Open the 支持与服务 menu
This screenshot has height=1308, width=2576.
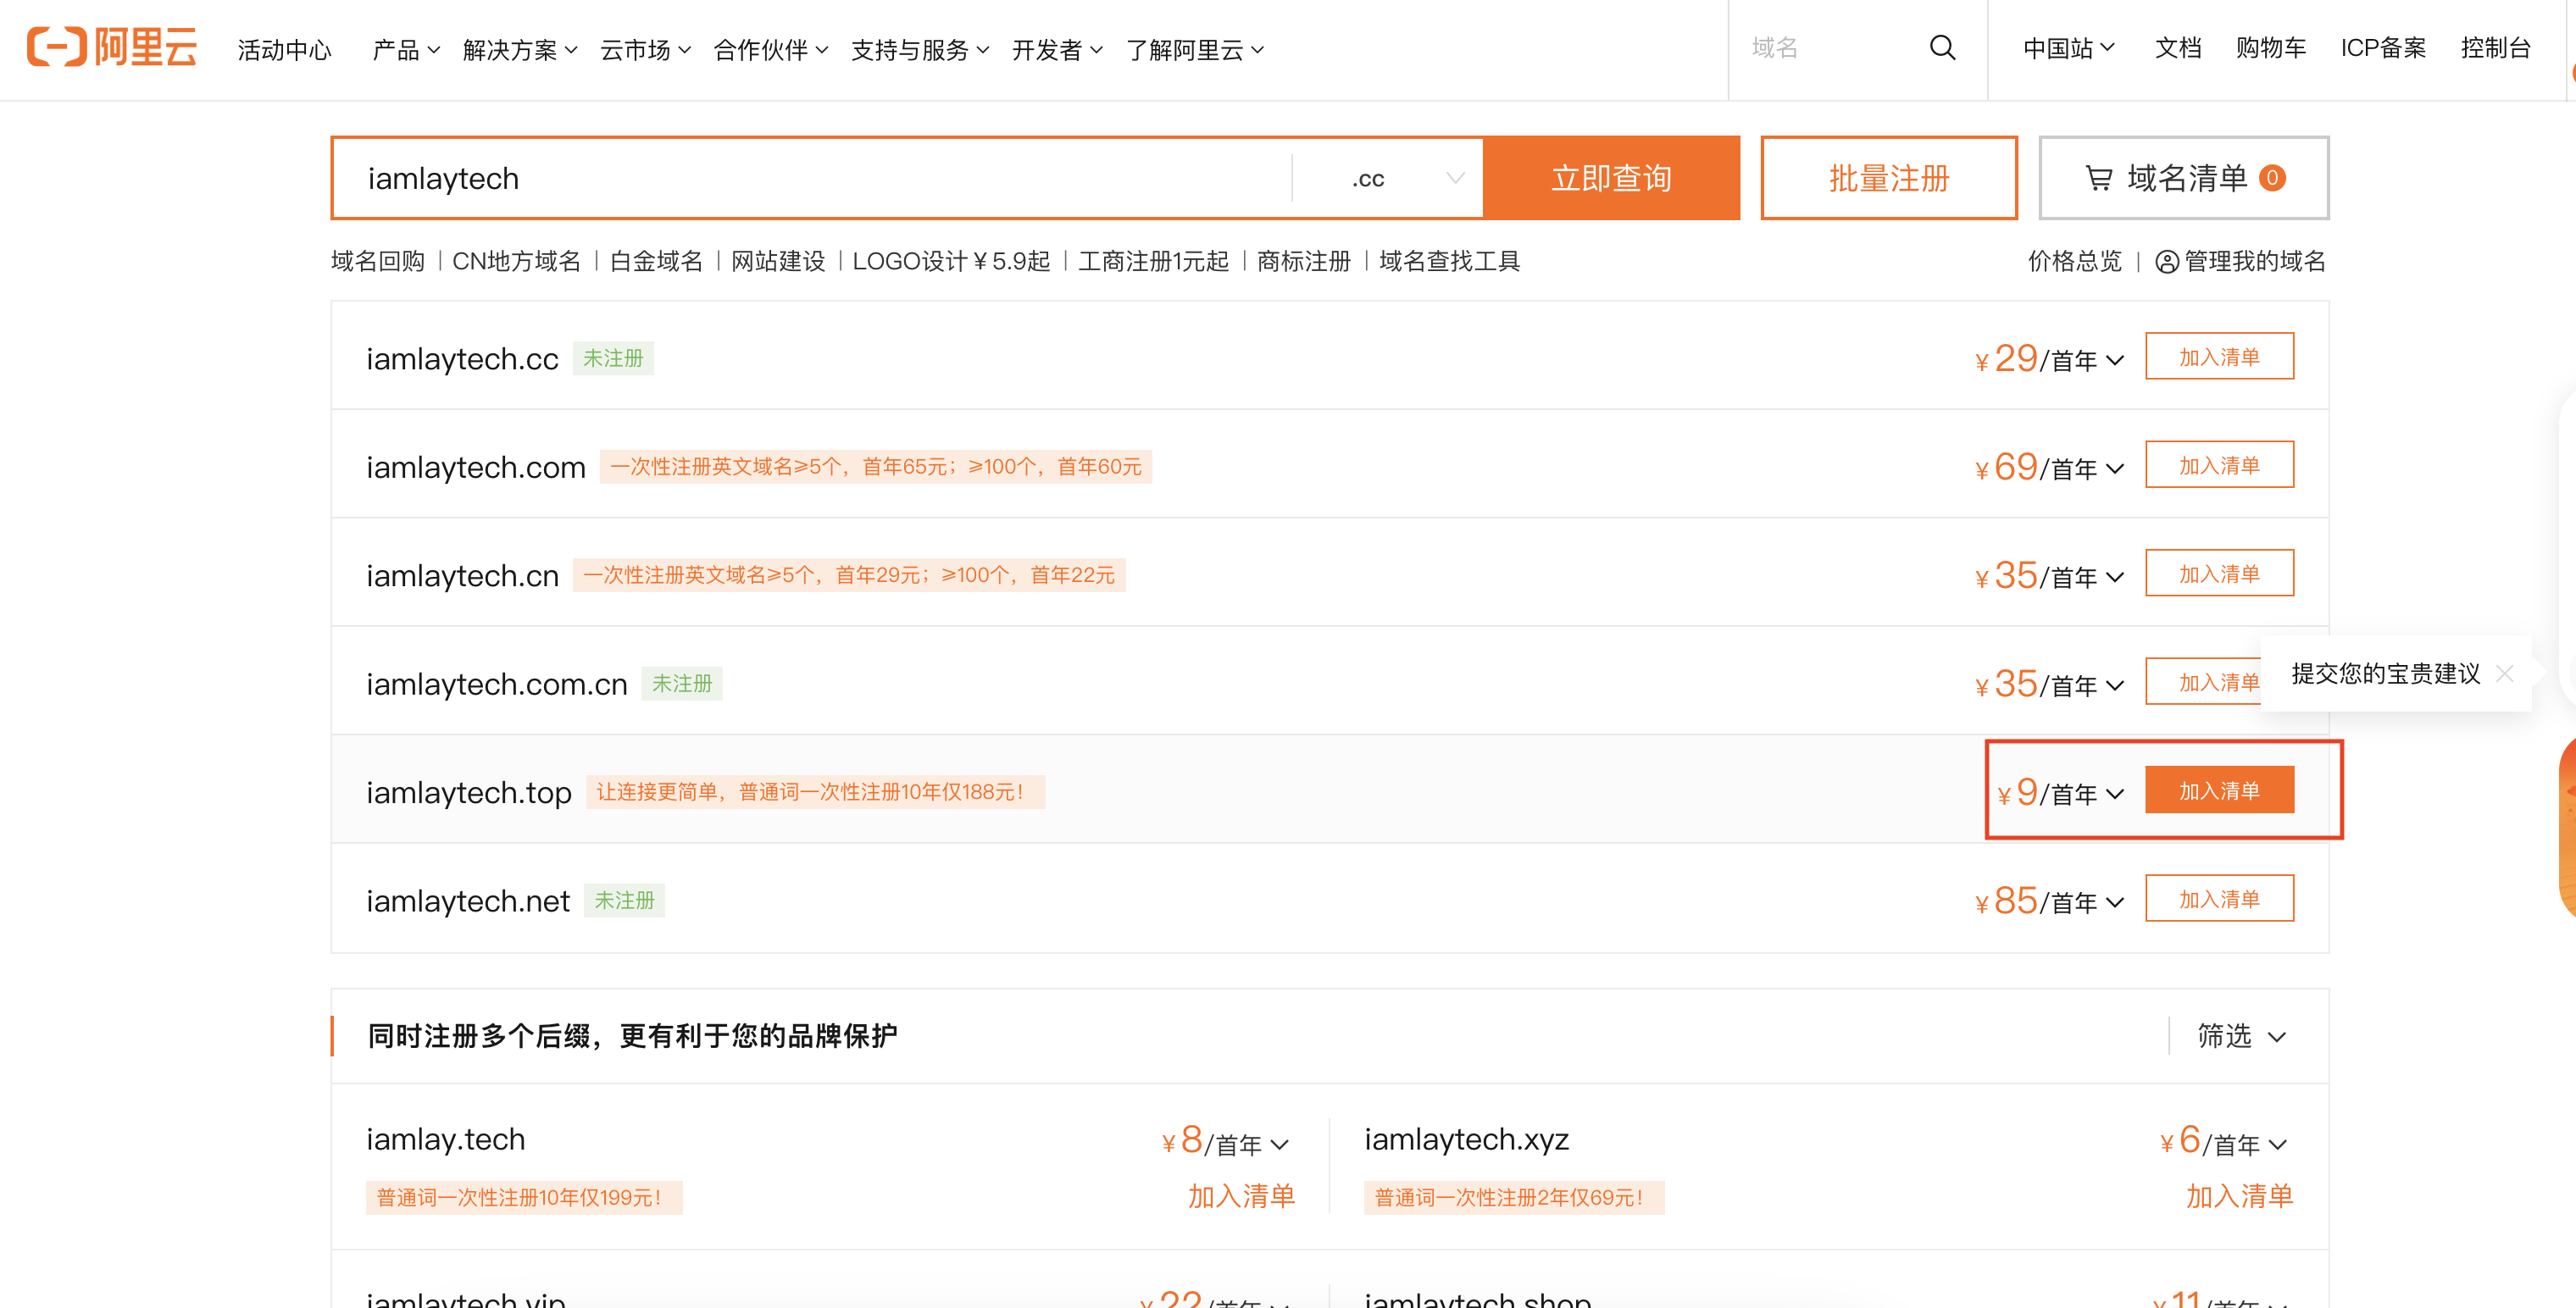pyautogui.click(x=920, y=49)
